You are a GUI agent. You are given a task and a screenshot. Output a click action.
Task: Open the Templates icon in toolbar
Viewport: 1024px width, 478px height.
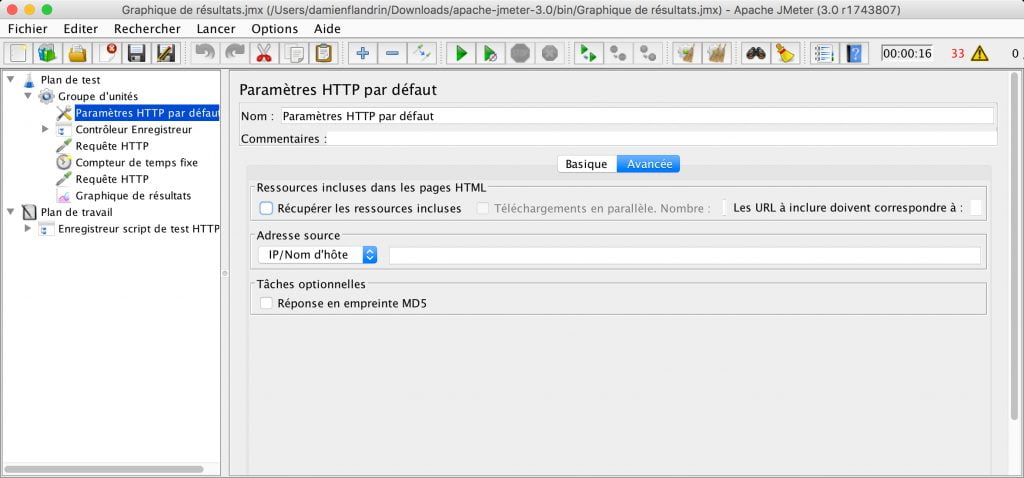(47, 53)
